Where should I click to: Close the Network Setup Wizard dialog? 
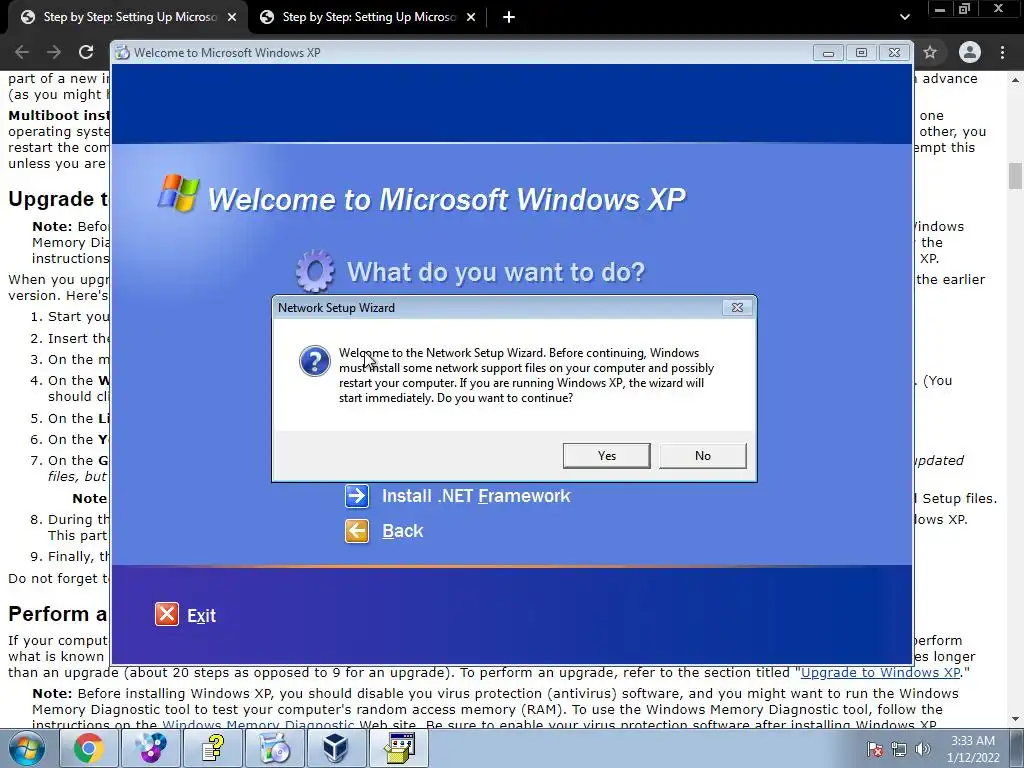pos(737,308)
